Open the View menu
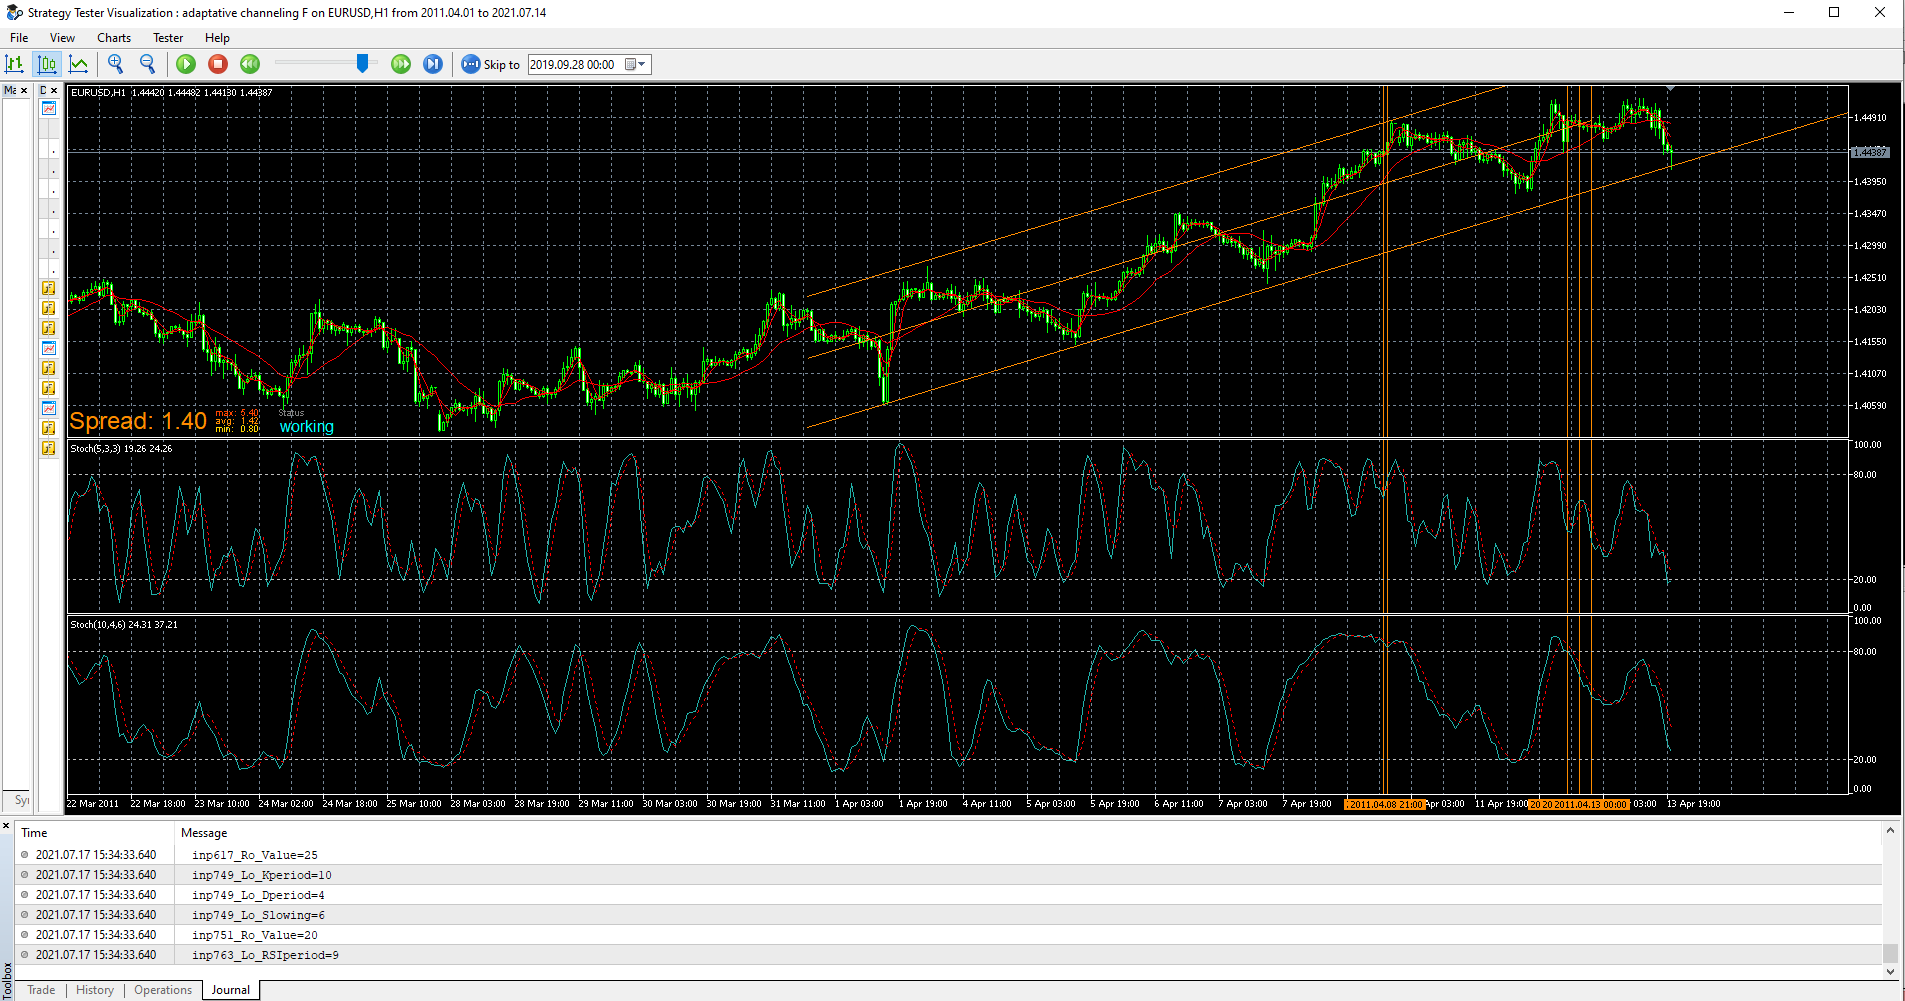This screenshot has width=1905, height=1001. pyautogui.click(x=62, y=38)
